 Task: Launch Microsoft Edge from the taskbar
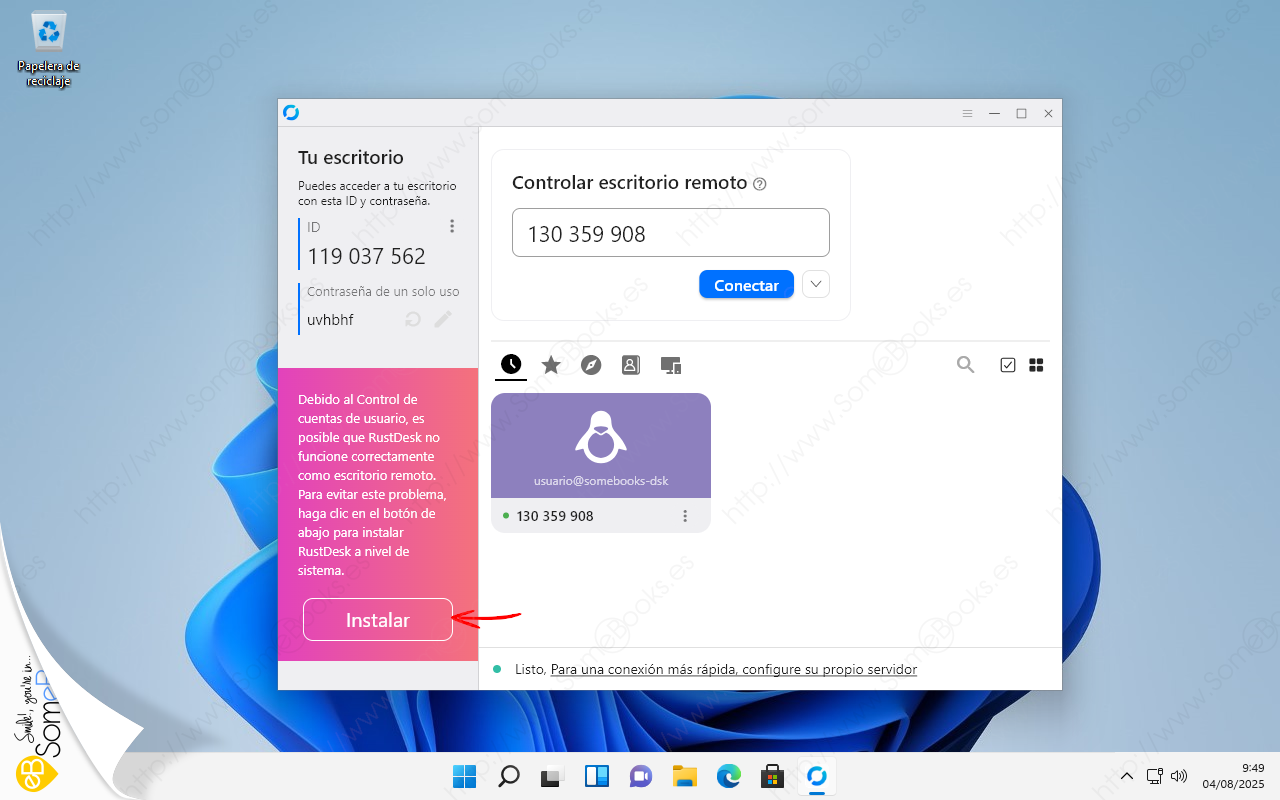point(729,776)
